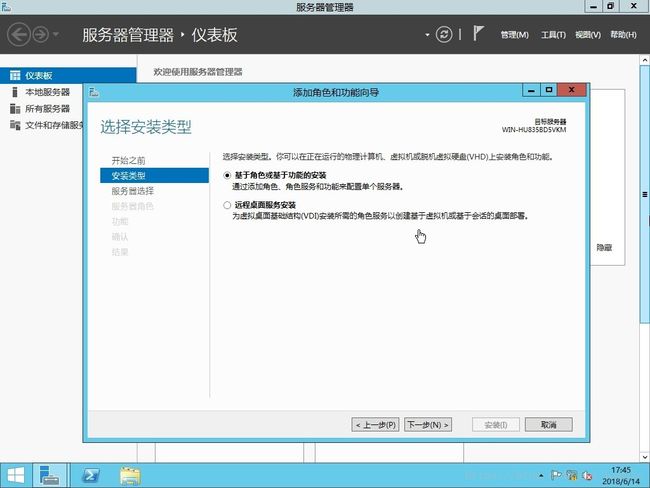Click the refresh icon in the header

[x=444, y=34]
